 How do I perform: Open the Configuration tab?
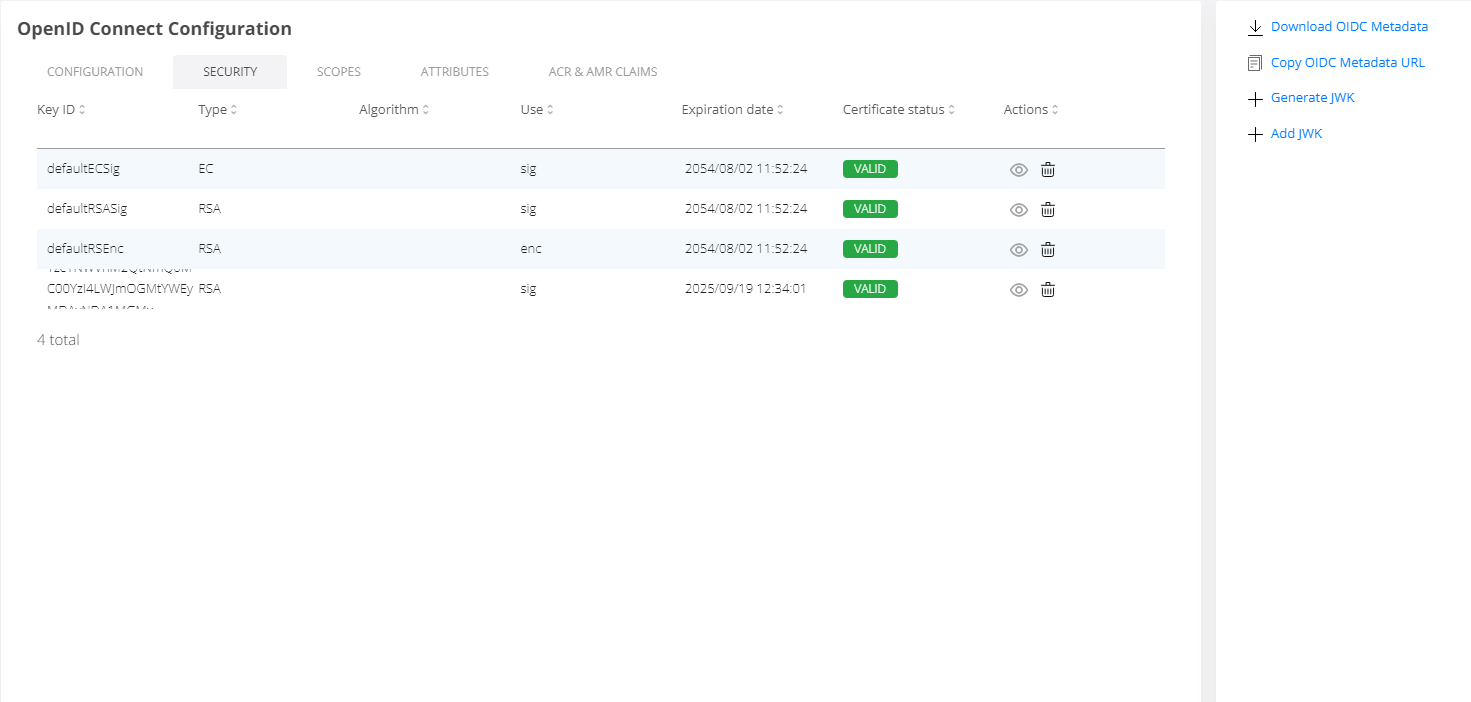(95, 72)
